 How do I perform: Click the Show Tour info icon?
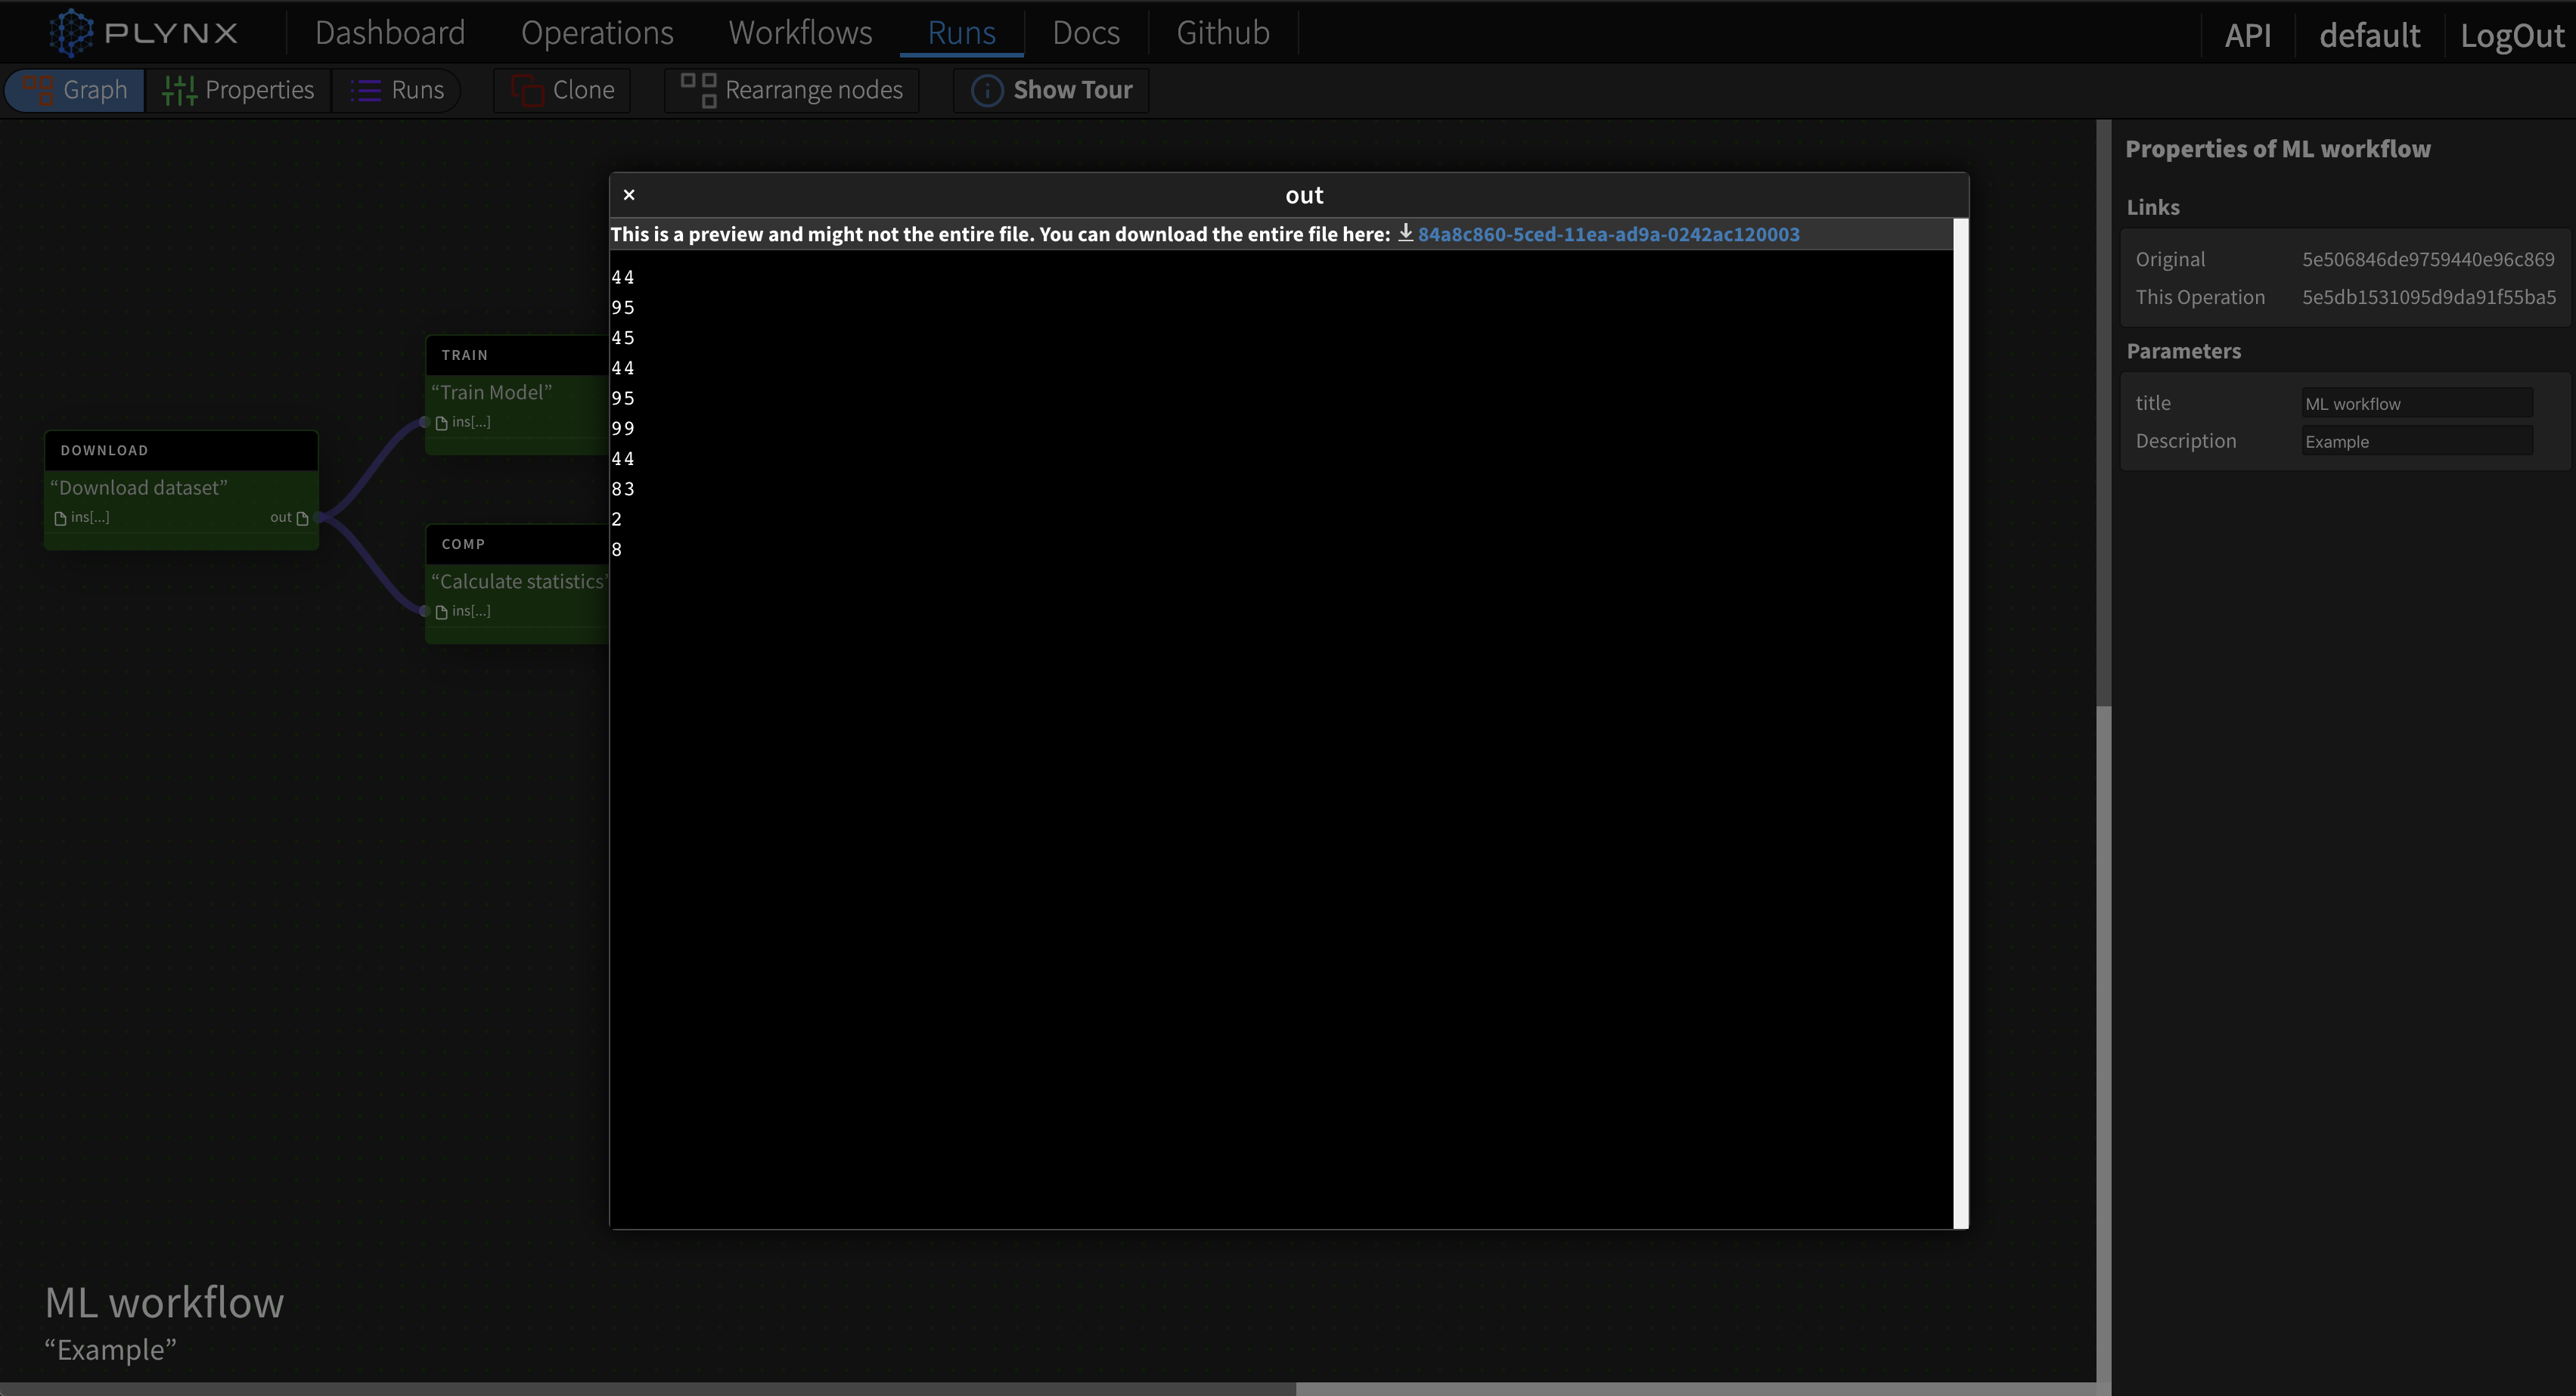pyautogui.click(x=986, y=91)
